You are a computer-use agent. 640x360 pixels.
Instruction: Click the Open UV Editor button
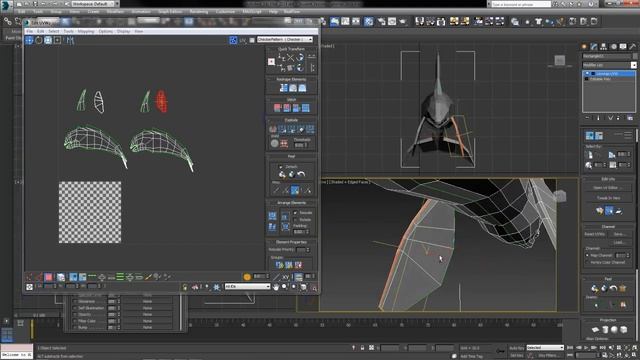coord(608,188)
